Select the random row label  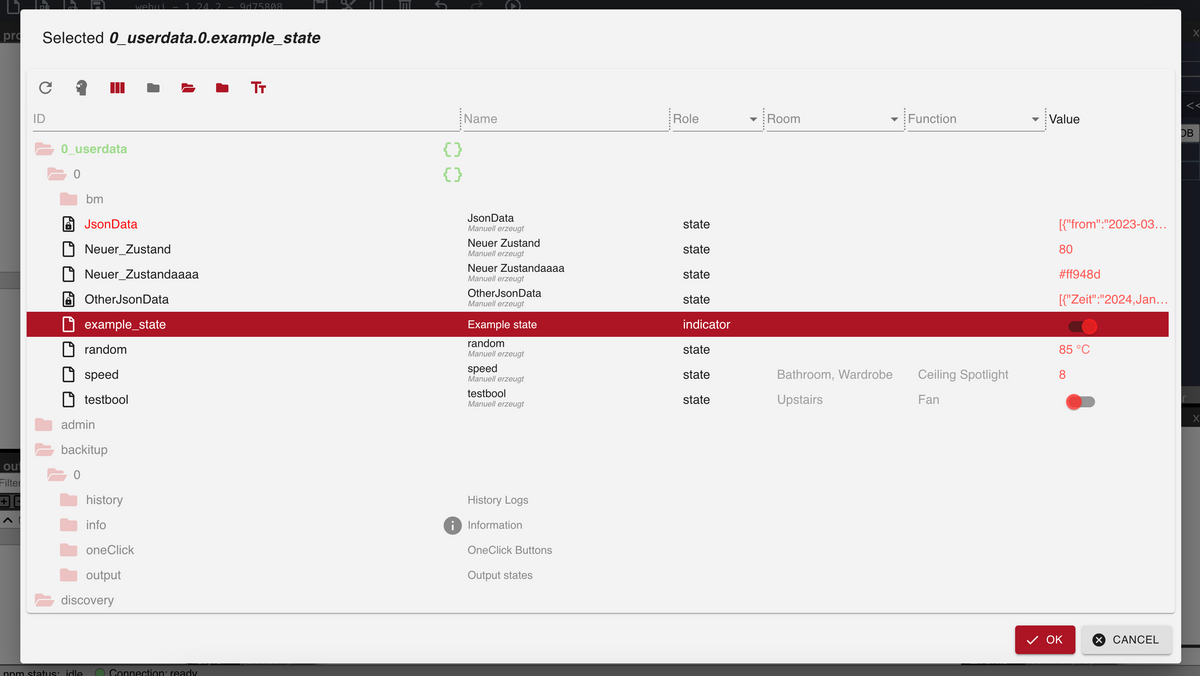105,349
